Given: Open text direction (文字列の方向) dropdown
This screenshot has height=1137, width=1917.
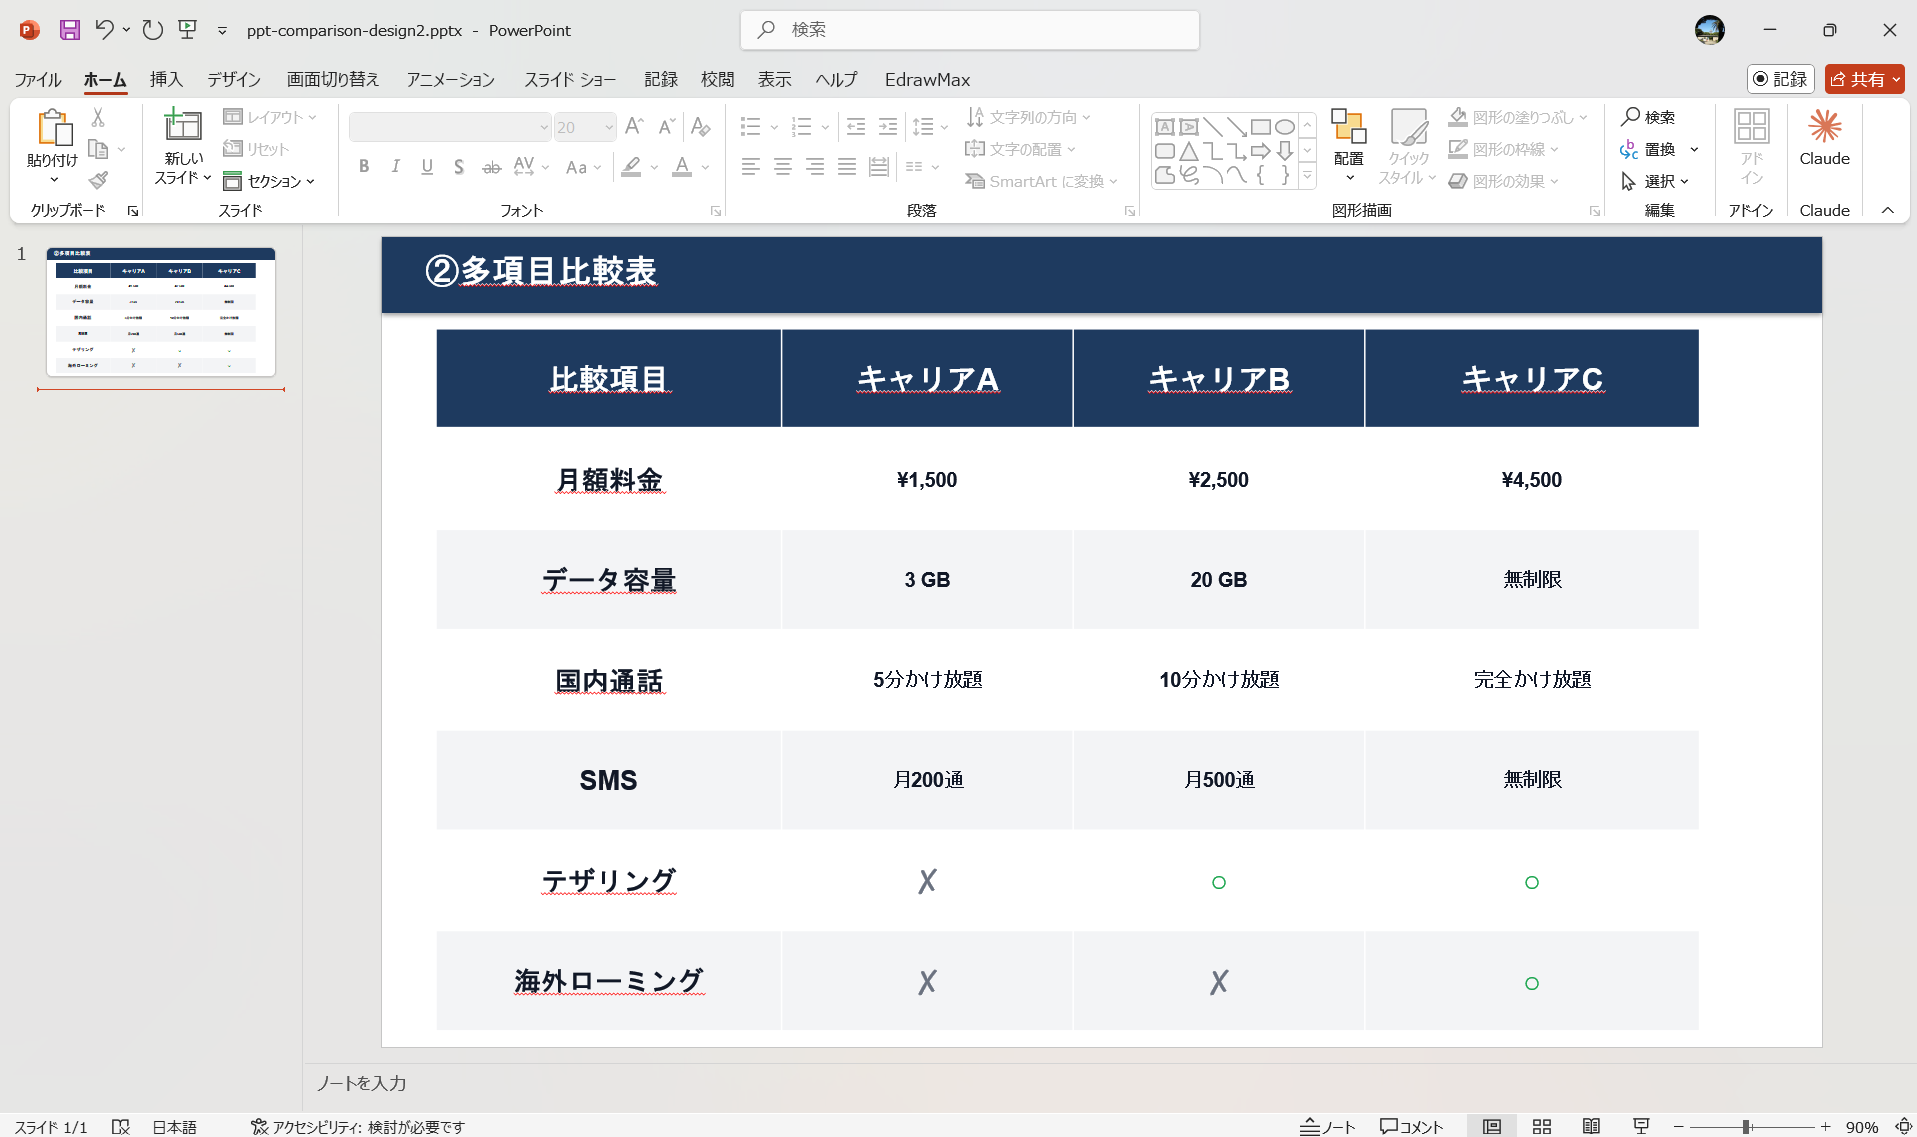Looking at the screenshot, I should (x=1028, y=117).
